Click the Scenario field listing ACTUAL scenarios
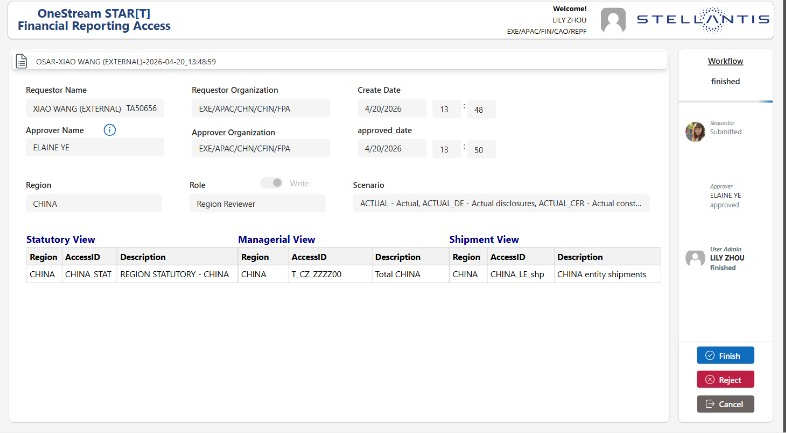 click(x=501, y=203)
